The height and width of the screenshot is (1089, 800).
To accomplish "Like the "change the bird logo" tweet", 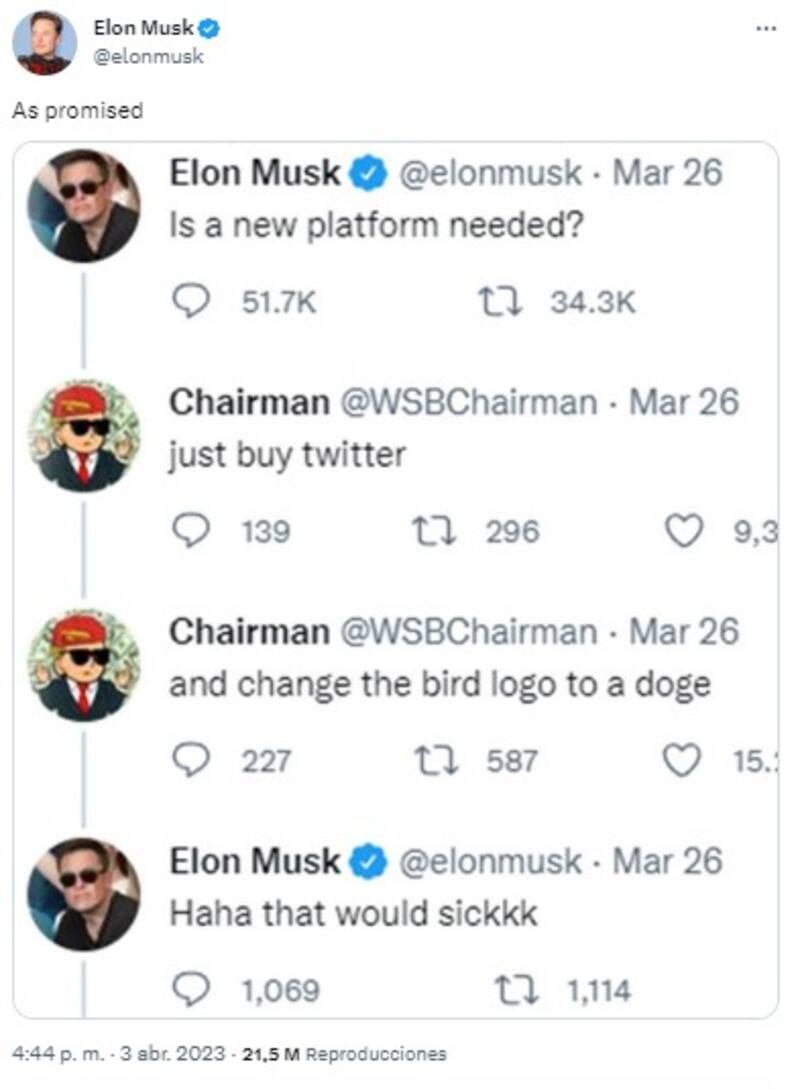I will tap(684, 761).
